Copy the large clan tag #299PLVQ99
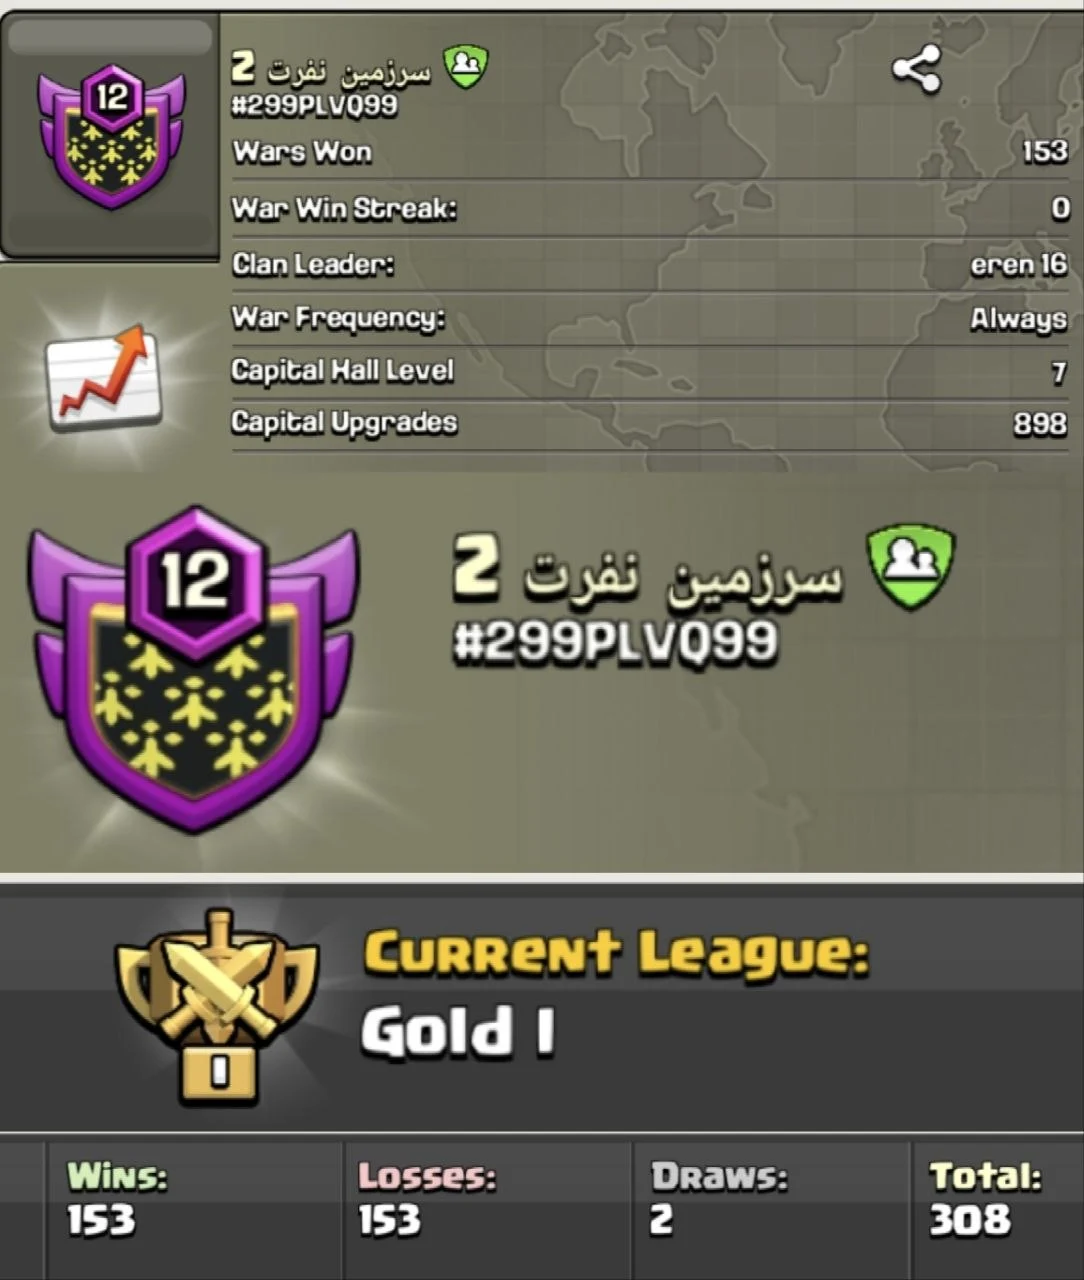The width and height of the screenshot is (1084, 1280). tap(615, 641)
